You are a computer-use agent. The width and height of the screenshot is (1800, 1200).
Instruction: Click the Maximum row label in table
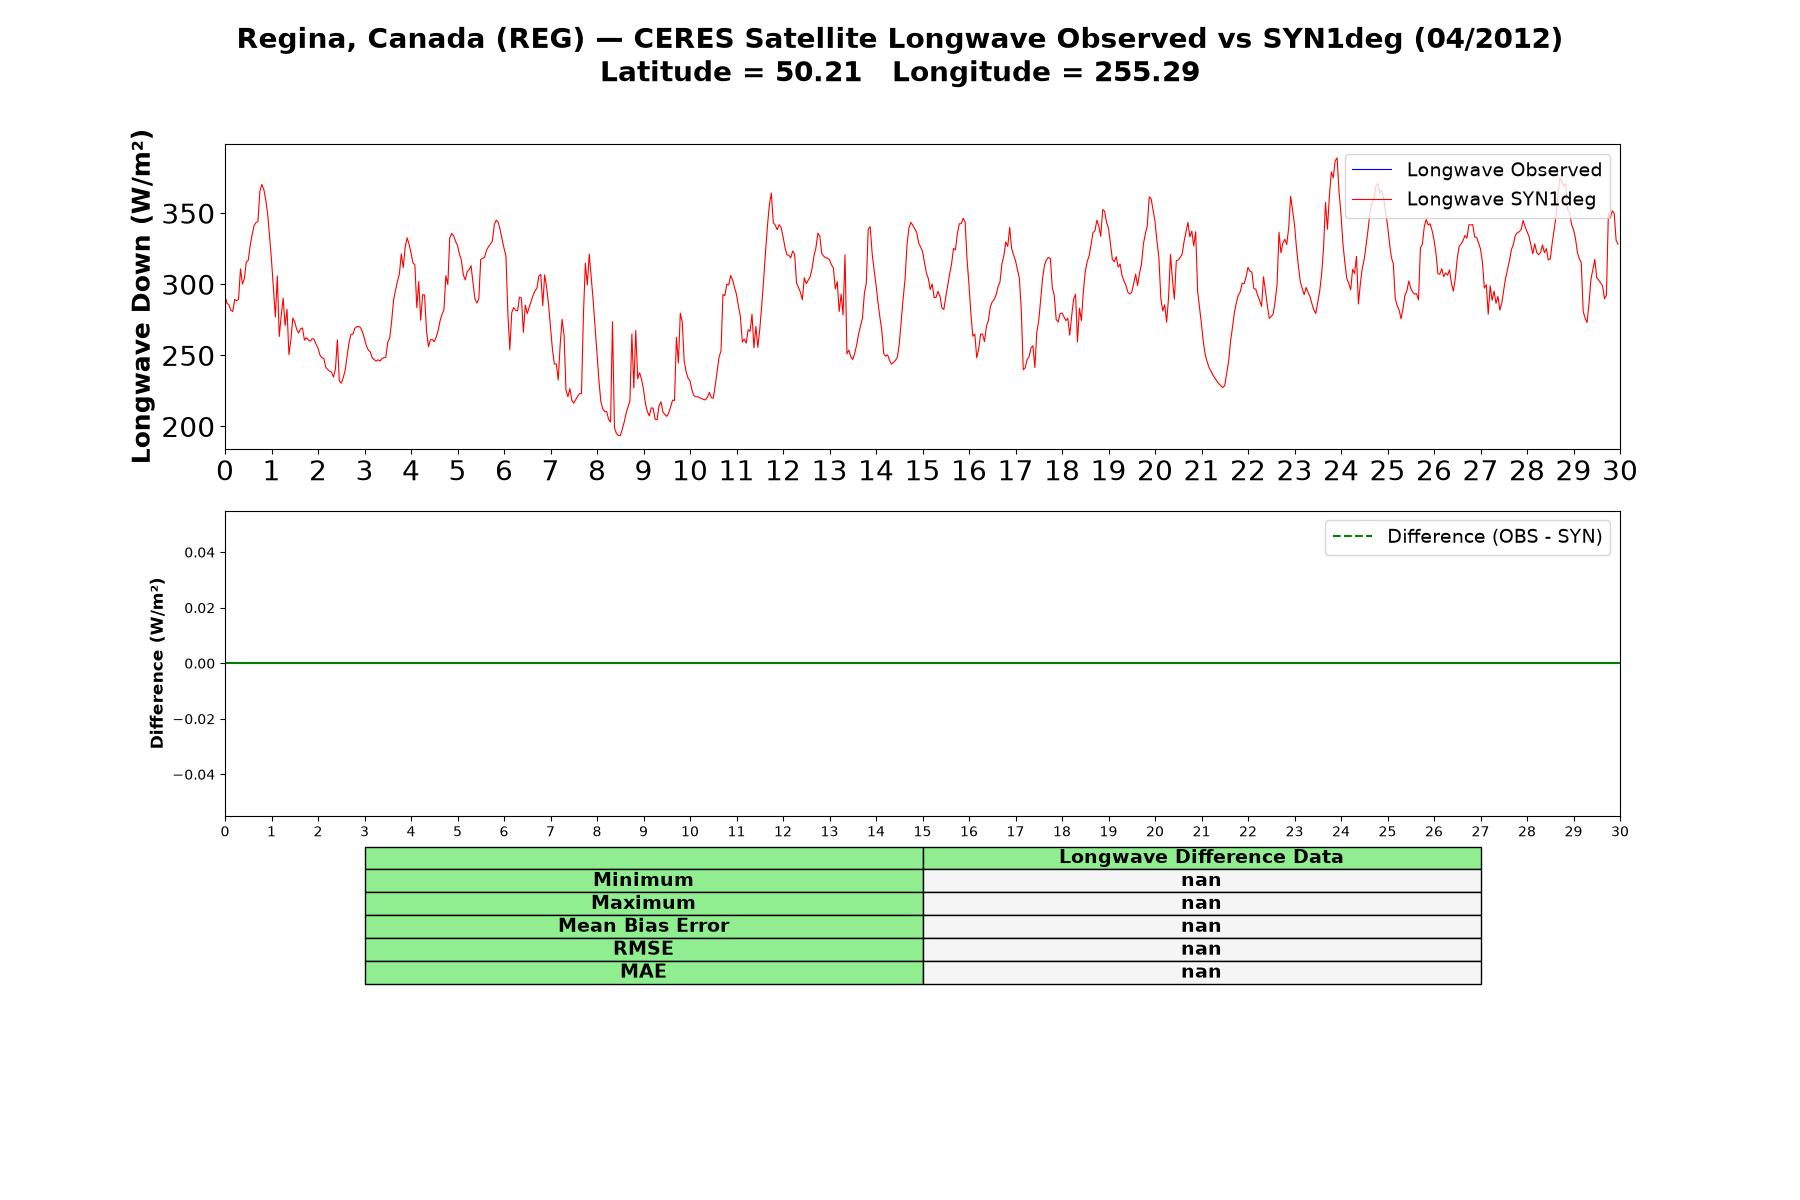644,903
